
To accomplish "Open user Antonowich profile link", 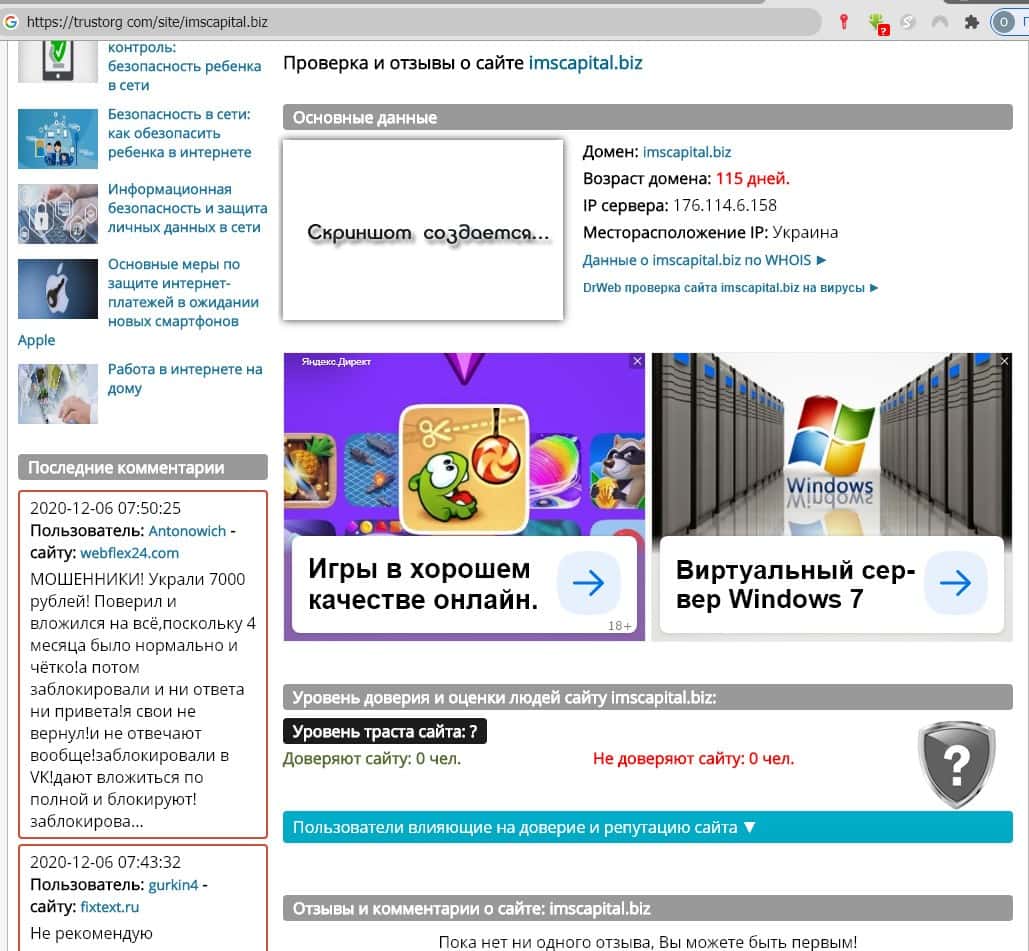I will (x=187, y=531).
